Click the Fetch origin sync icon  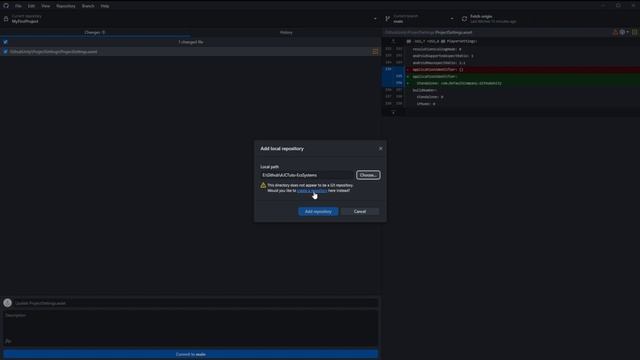(464, 19)
